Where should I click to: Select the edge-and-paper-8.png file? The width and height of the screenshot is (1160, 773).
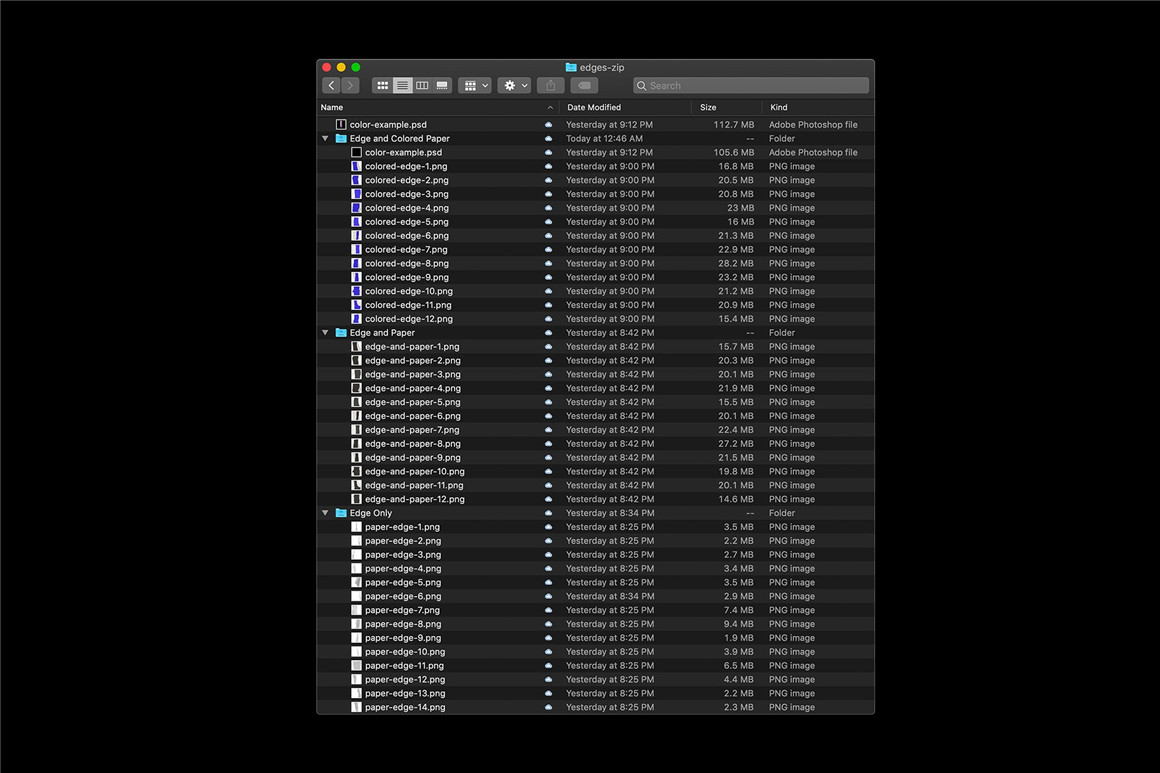tap(412, 444)
